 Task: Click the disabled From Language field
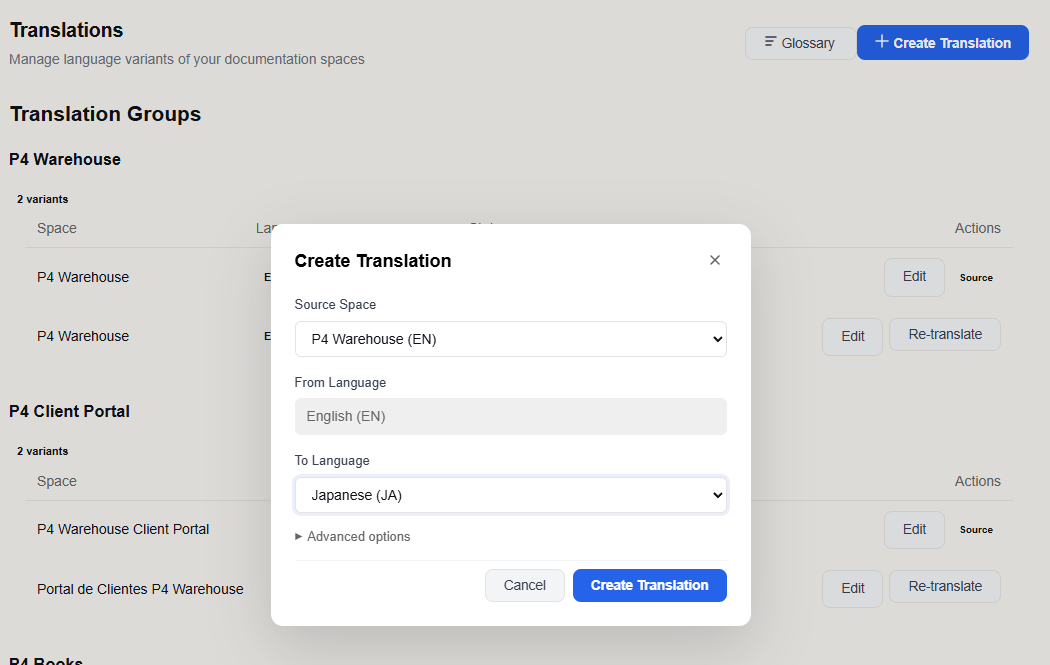(511, 416)
